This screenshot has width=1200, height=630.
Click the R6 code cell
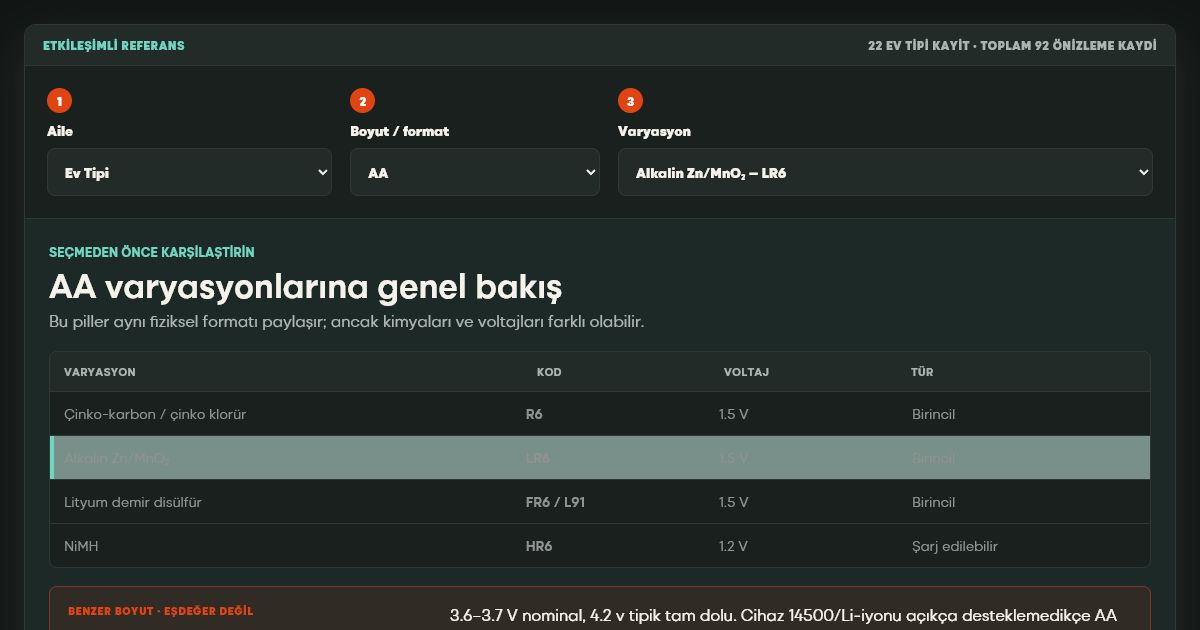pyautogui.click(x=534, y=414)
